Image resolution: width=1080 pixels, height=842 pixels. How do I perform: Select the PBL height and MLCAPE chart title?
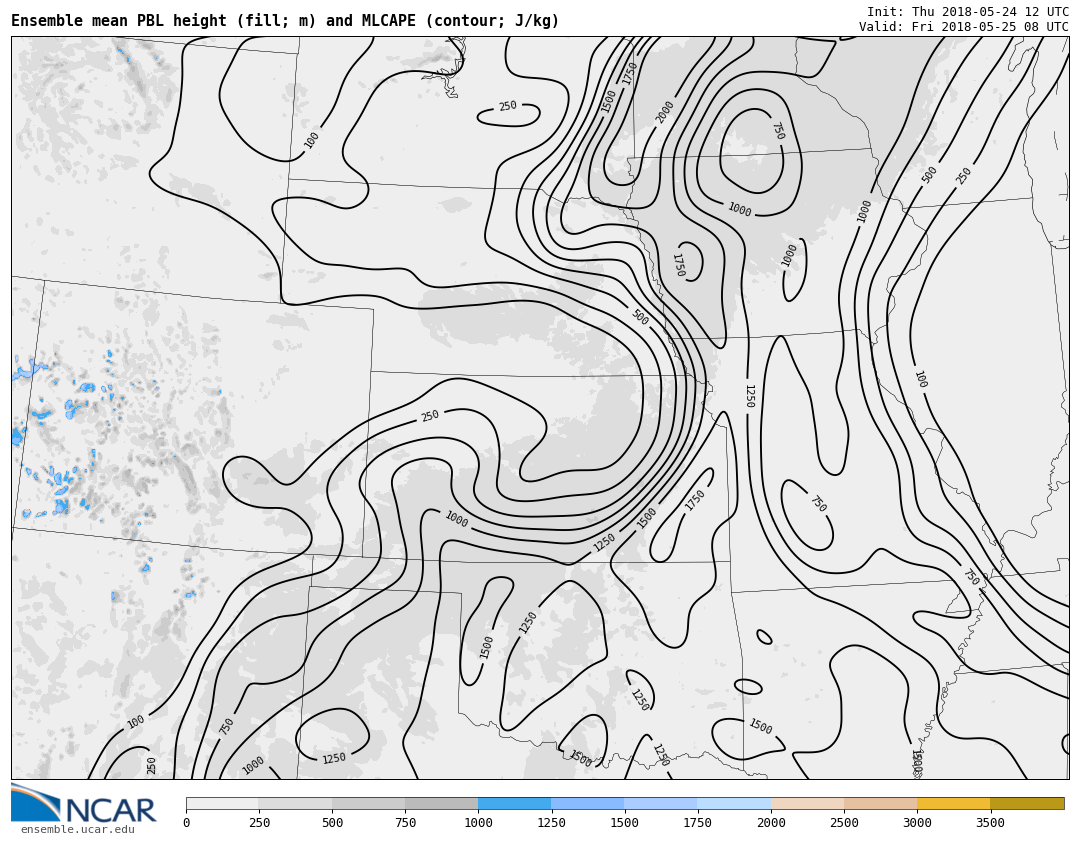click(x=285, y=21)
